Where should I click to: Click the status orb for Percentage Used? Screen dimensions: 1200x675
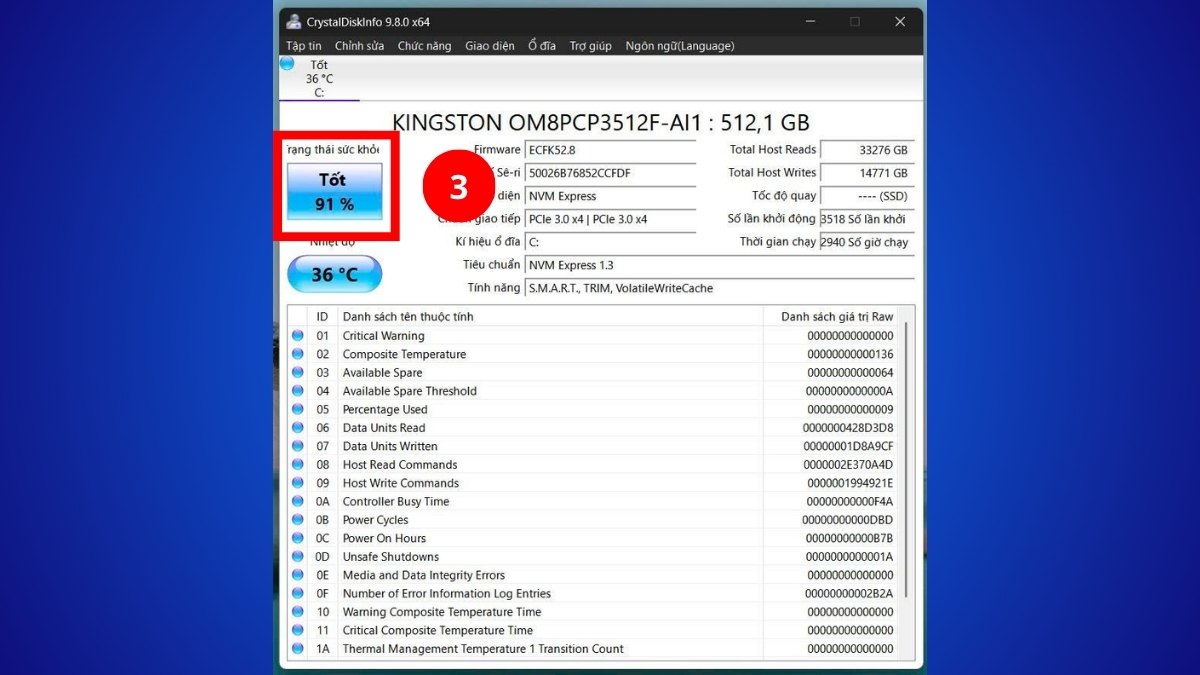click(297, 410)
